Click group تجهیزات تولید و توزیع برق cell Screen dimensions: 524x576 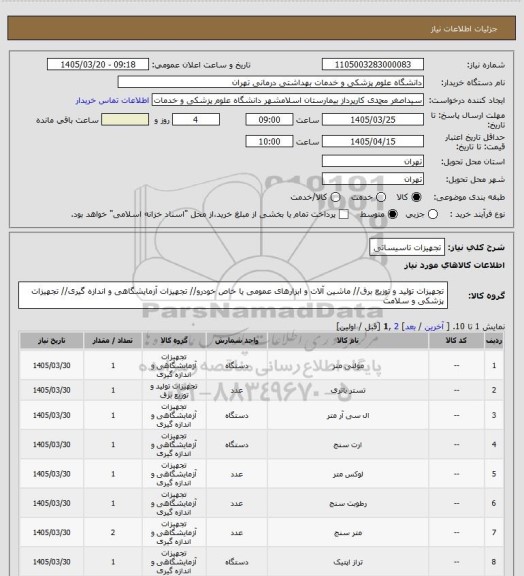[x=174, y=390]
